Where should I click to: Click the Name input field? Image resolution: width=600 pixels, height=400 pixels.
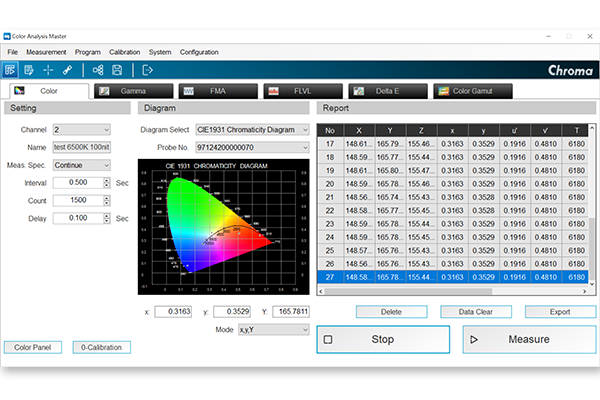(82, 147)
